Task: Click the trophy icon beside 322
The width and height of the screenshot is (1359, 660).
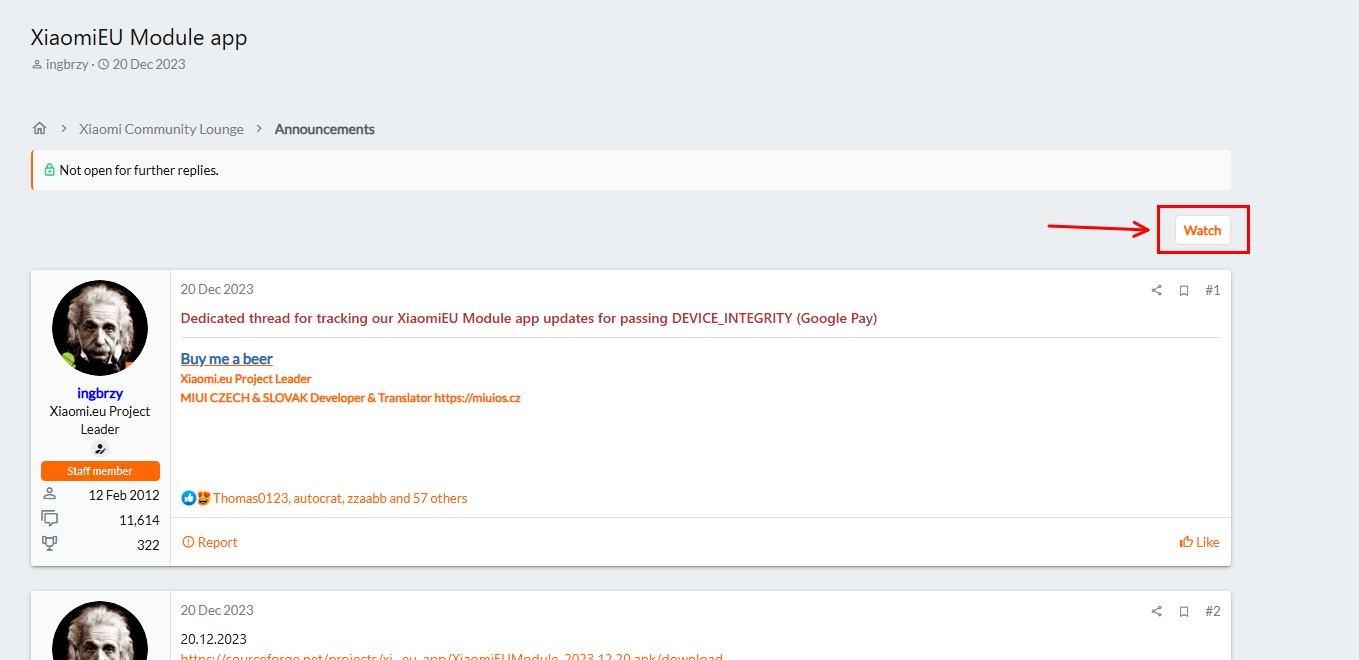Action: pyautogui.click(x=50, y=544)
